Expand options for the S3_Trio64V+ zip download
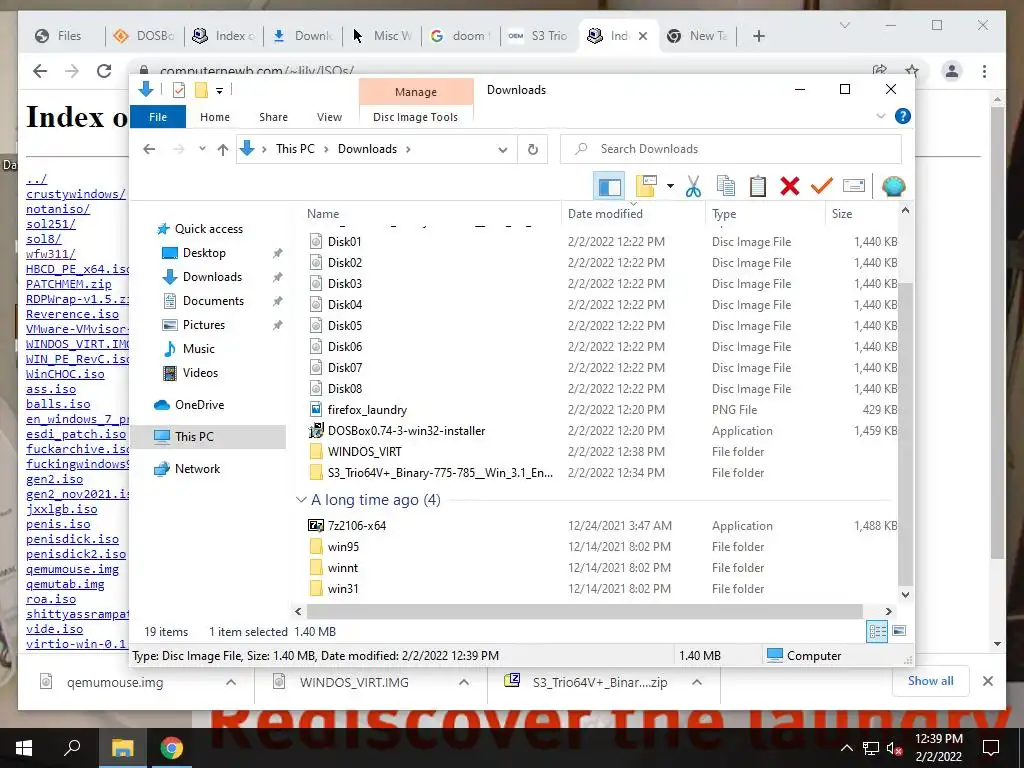Image resolution: width=1024 pixels, height=768 pixels. 697,682
